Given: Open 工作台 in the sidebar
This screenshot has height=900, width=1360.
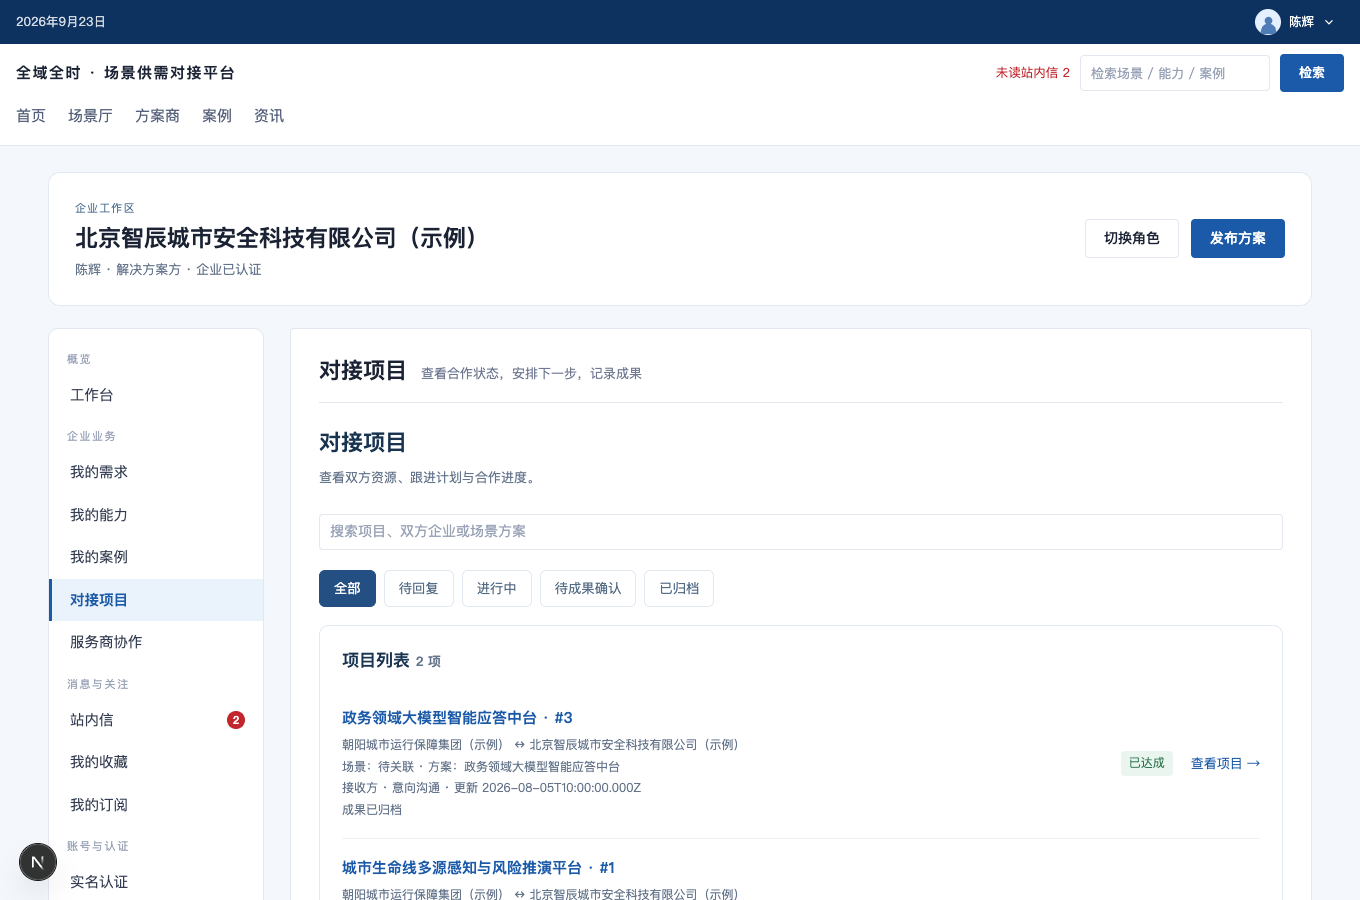Looking at the screenshot, I should (x=156, y=395).
